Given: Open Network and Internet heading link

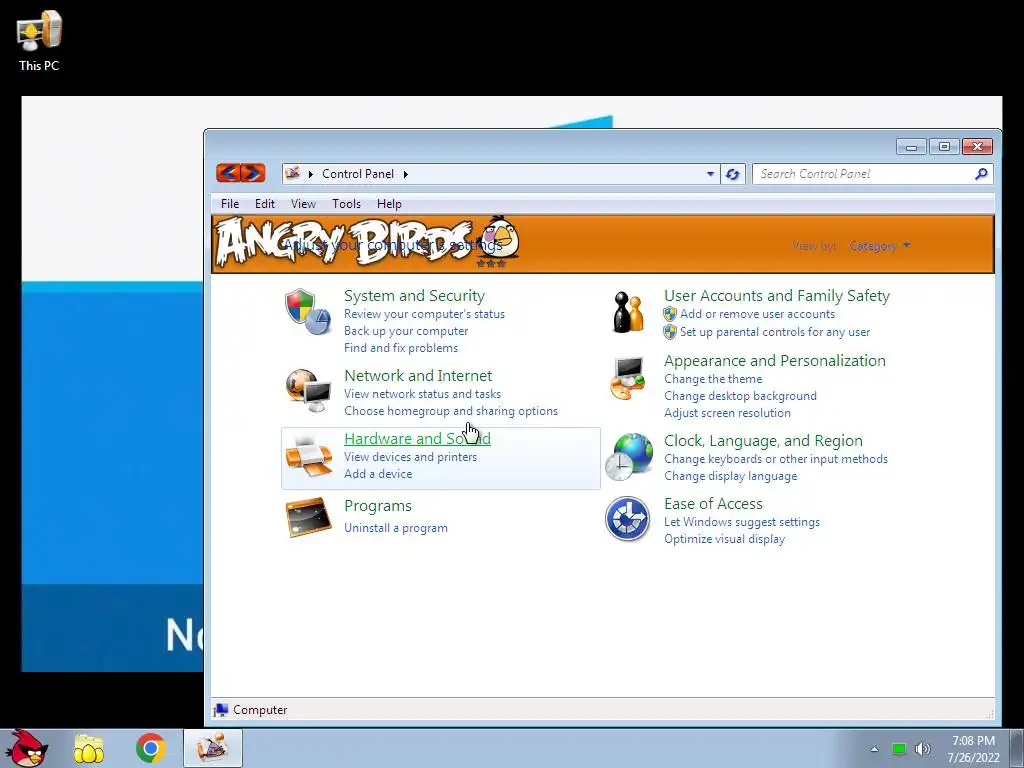Looking at the screenshot, I should pos(418,376).
